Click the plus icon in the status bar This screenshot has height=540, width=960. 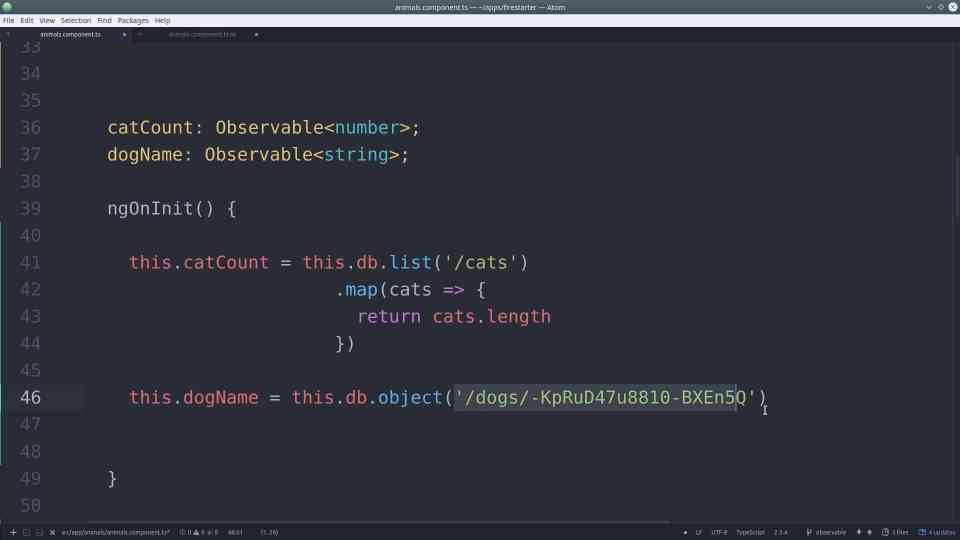pos(13,532)
